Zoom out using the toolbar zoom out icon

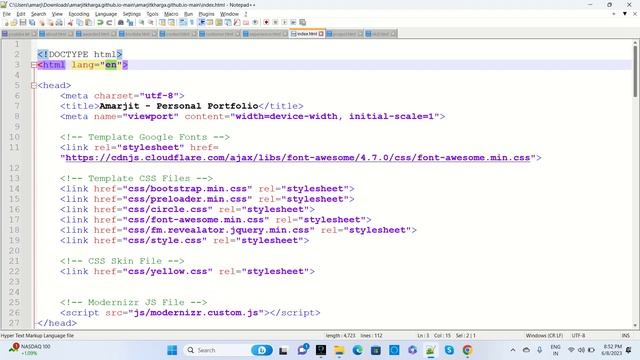coord(151,22)
